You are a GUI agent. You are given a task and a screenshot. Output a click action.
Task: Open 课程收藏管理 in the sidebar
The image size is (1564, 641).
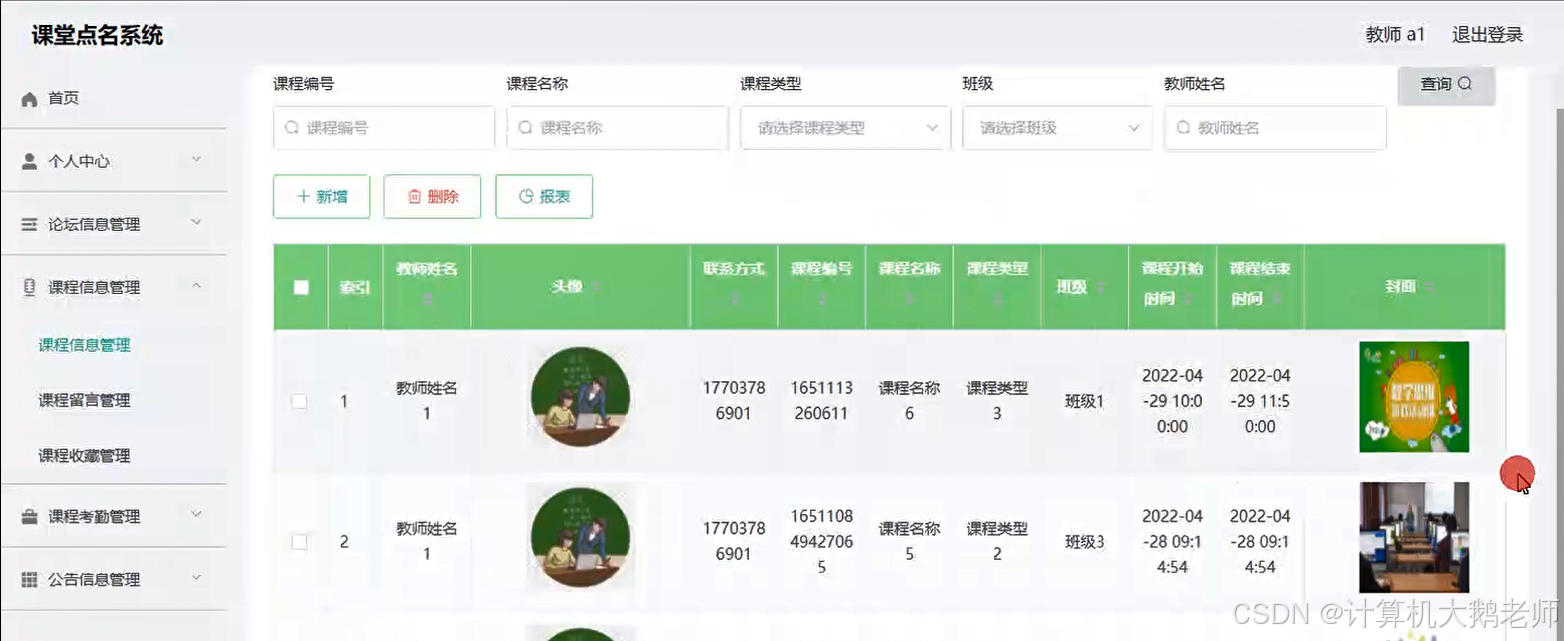pos(85,455)
